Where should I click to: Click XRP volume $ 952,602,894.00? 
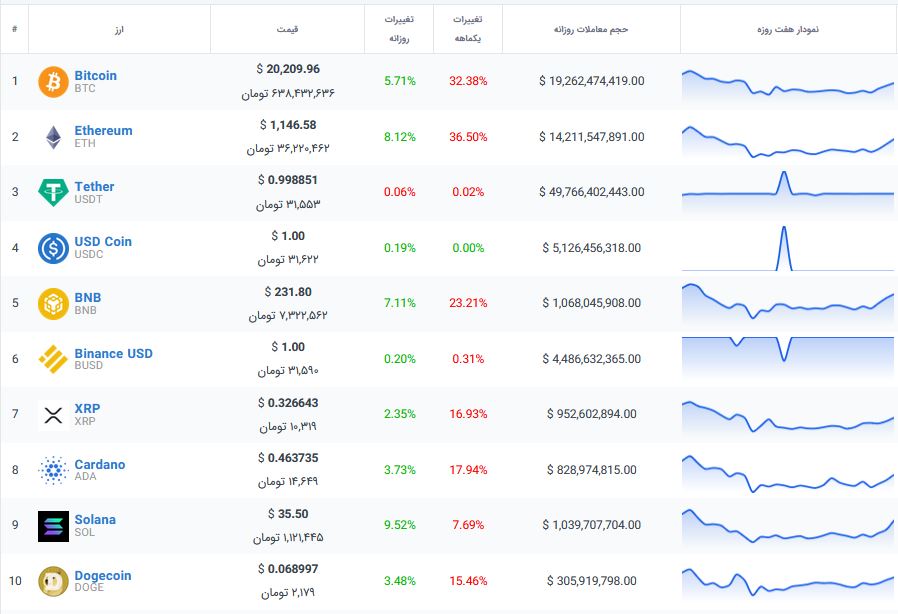(592, 414)
